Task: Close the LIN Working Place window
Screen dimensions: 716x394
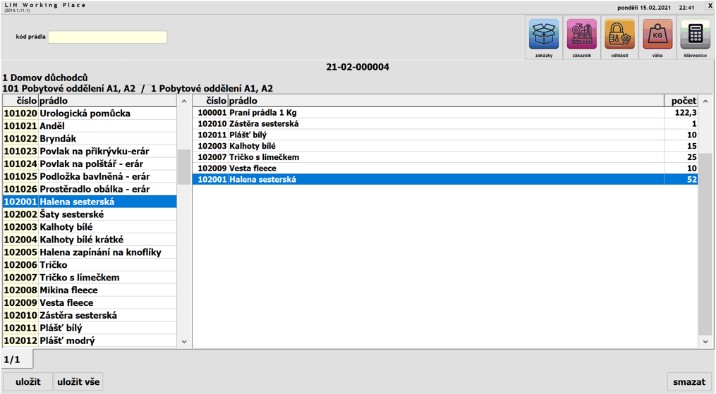Action: pos(710,5)
